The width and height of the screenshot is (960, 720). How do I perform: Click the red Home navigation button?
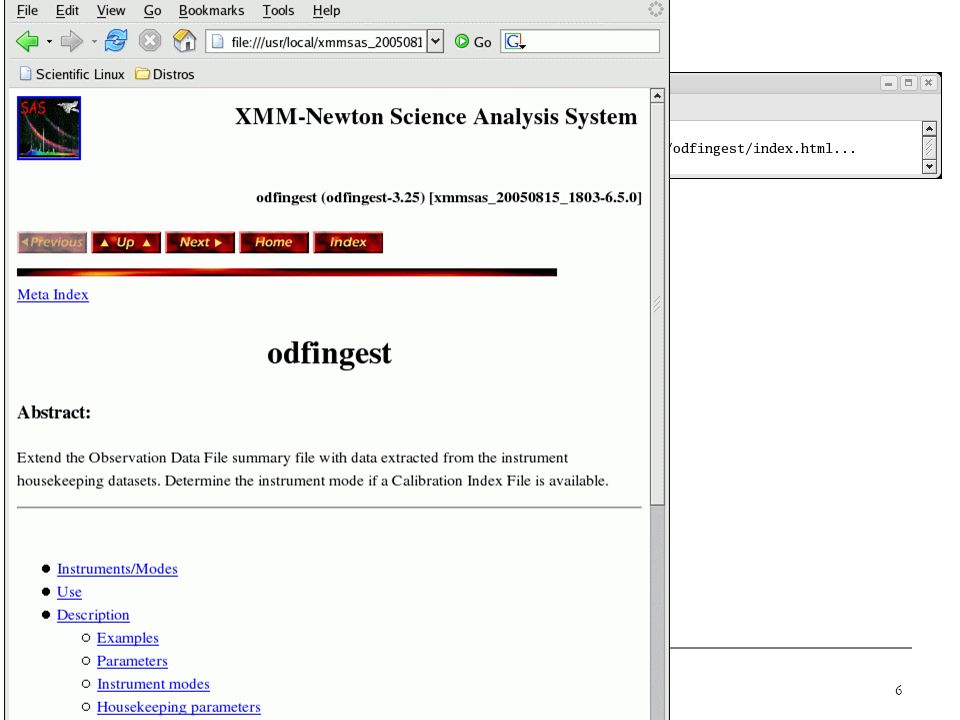(274, 242)
